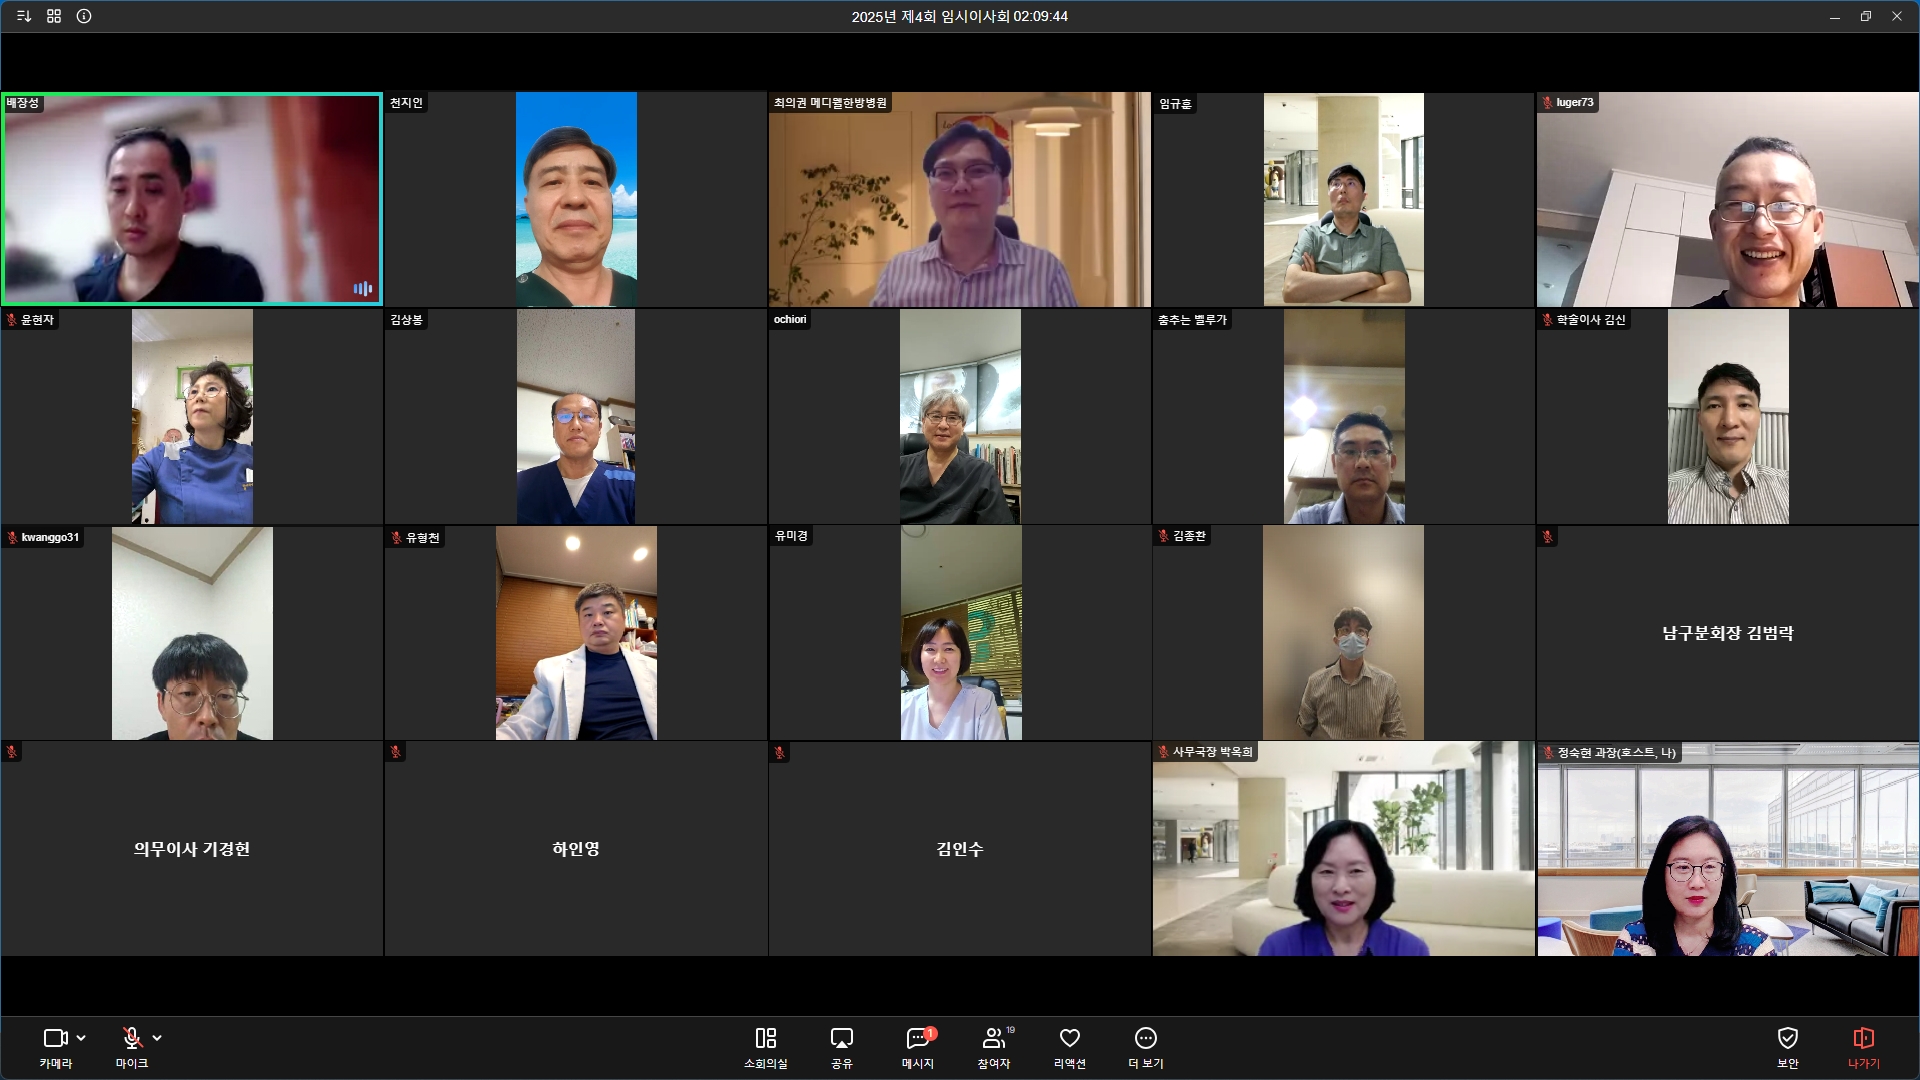Click the 사무국장 박옥희 video tile
The width and height of the screenshot is (1920, 1080).
1343,849
